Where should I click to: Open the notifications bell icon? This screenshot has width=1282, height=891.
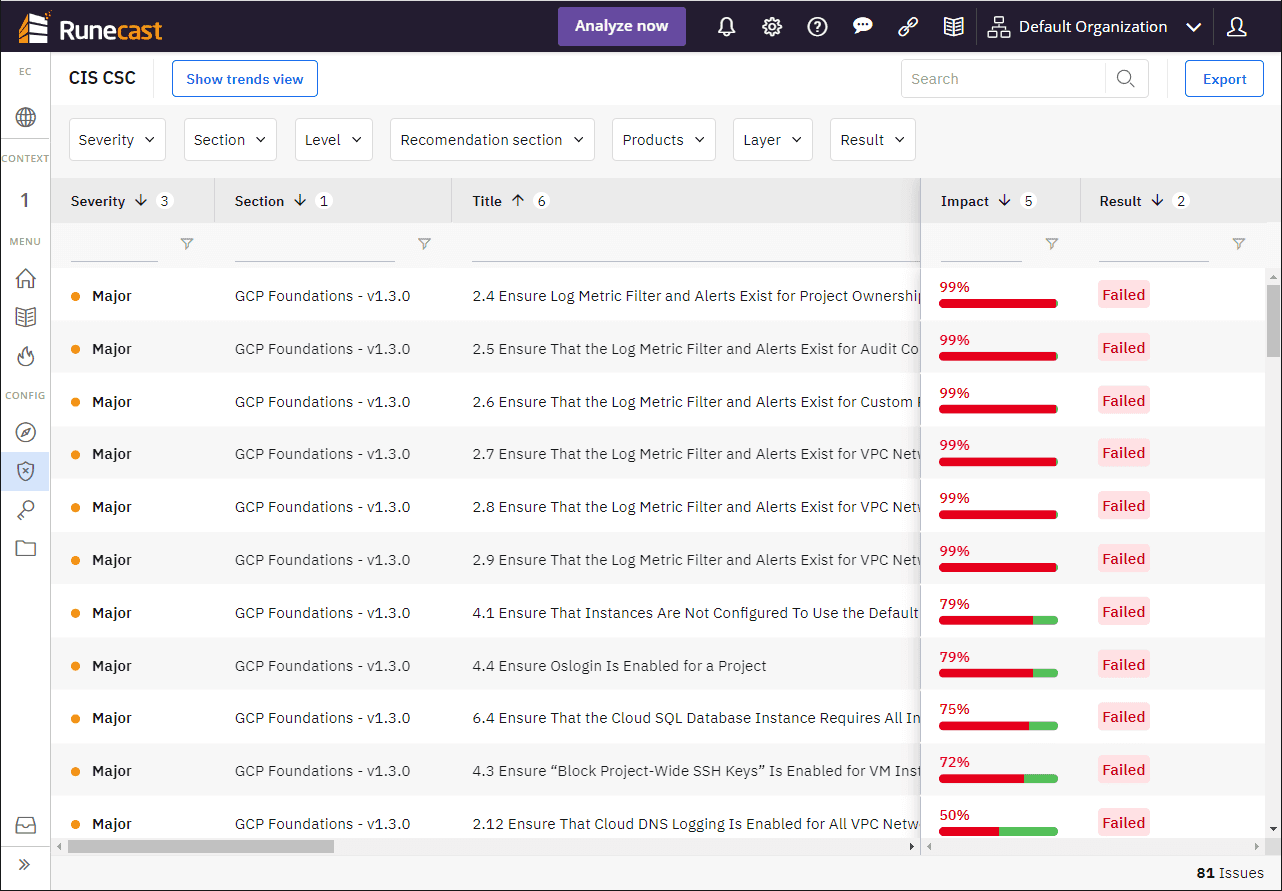tap(727, 27)
